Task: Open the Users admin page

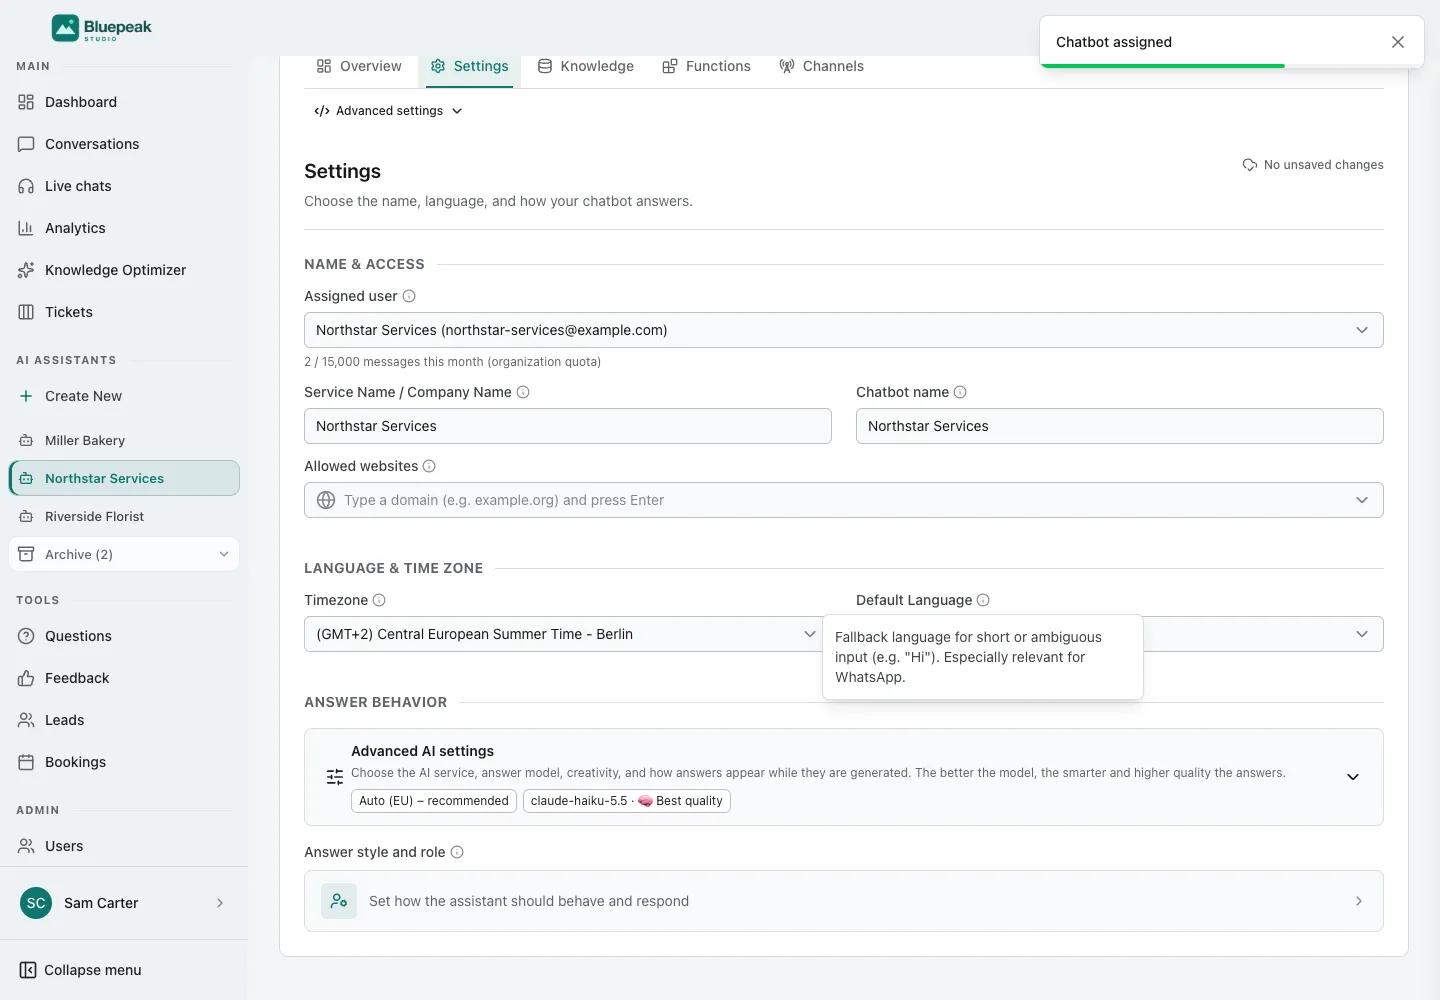Action: tap(124, 846)
